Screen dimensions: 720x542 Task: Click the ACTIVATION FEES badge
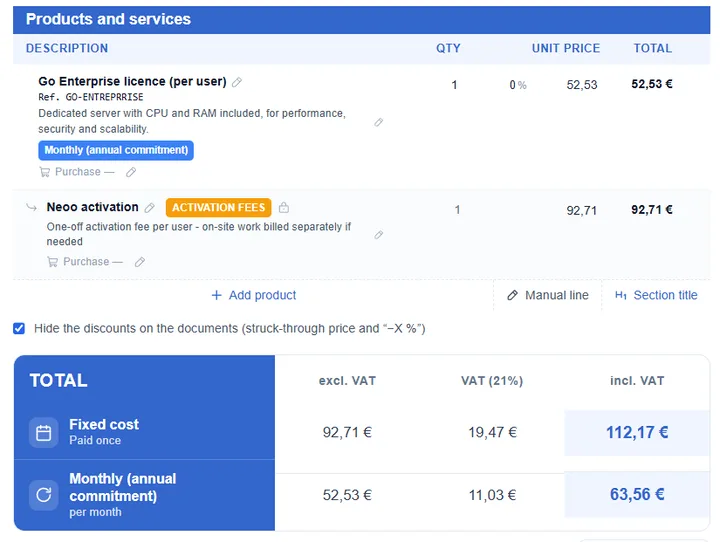tap(219, 208)
